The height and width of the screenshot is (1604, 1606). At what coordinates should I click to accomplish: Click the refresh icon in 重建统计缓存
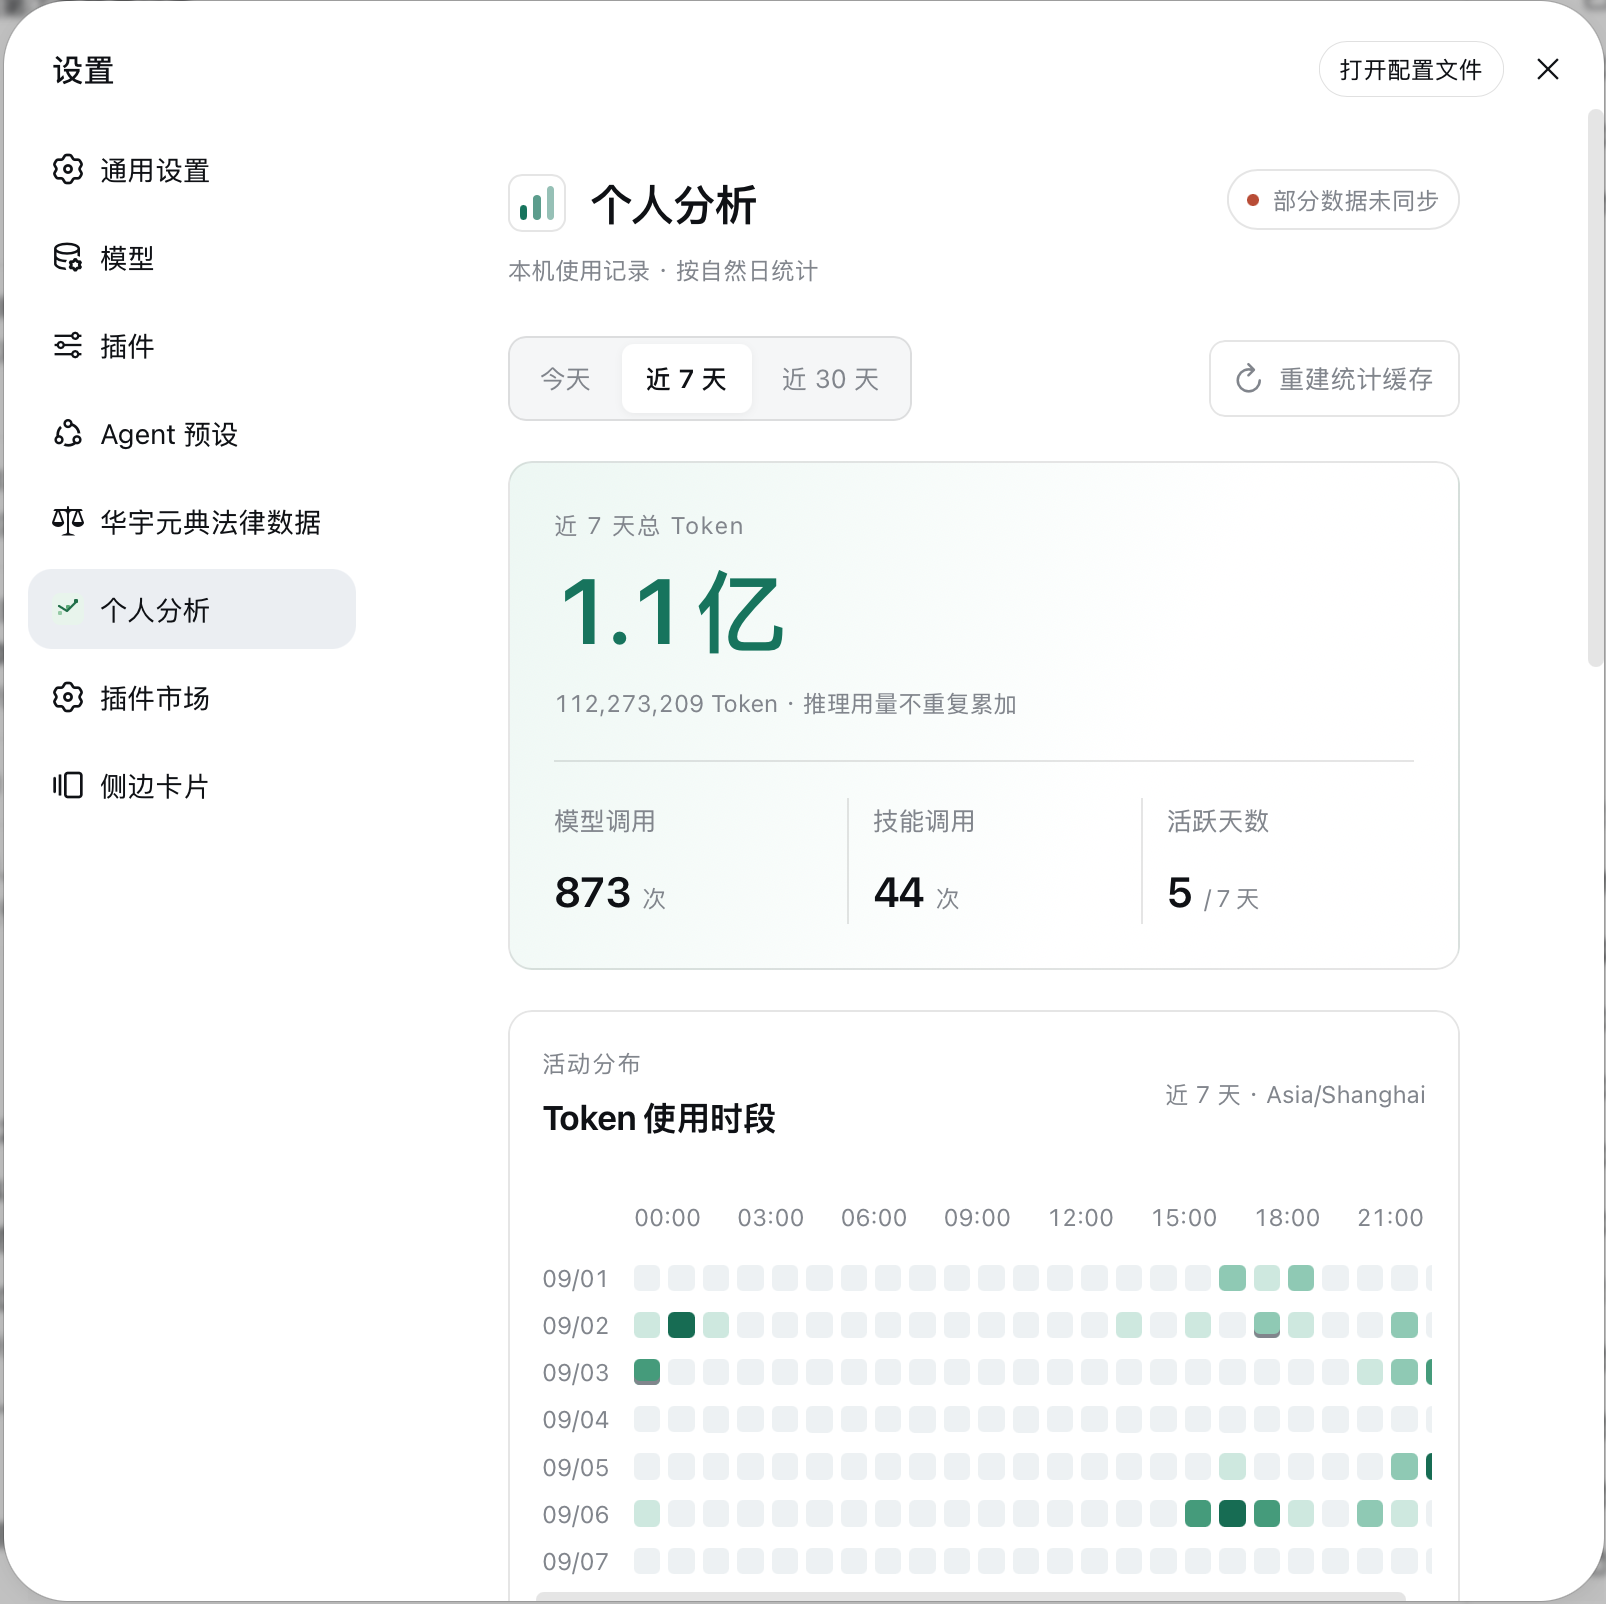1248,379
